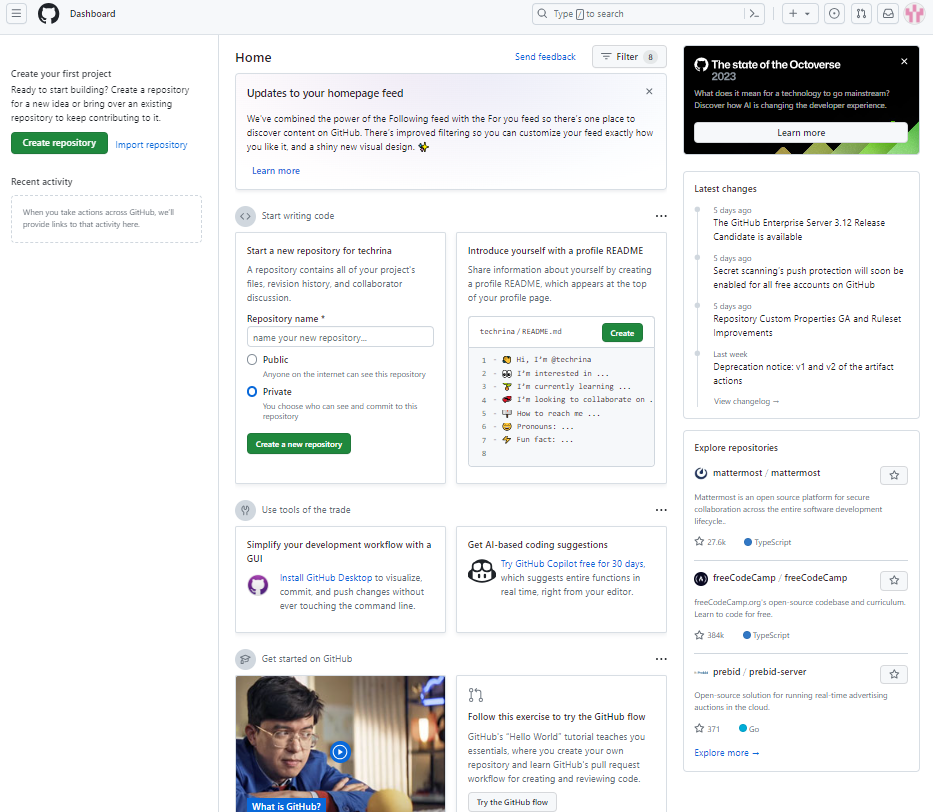
Task: Click the mattermost repository avatar
Action: [x=701, y=473]
